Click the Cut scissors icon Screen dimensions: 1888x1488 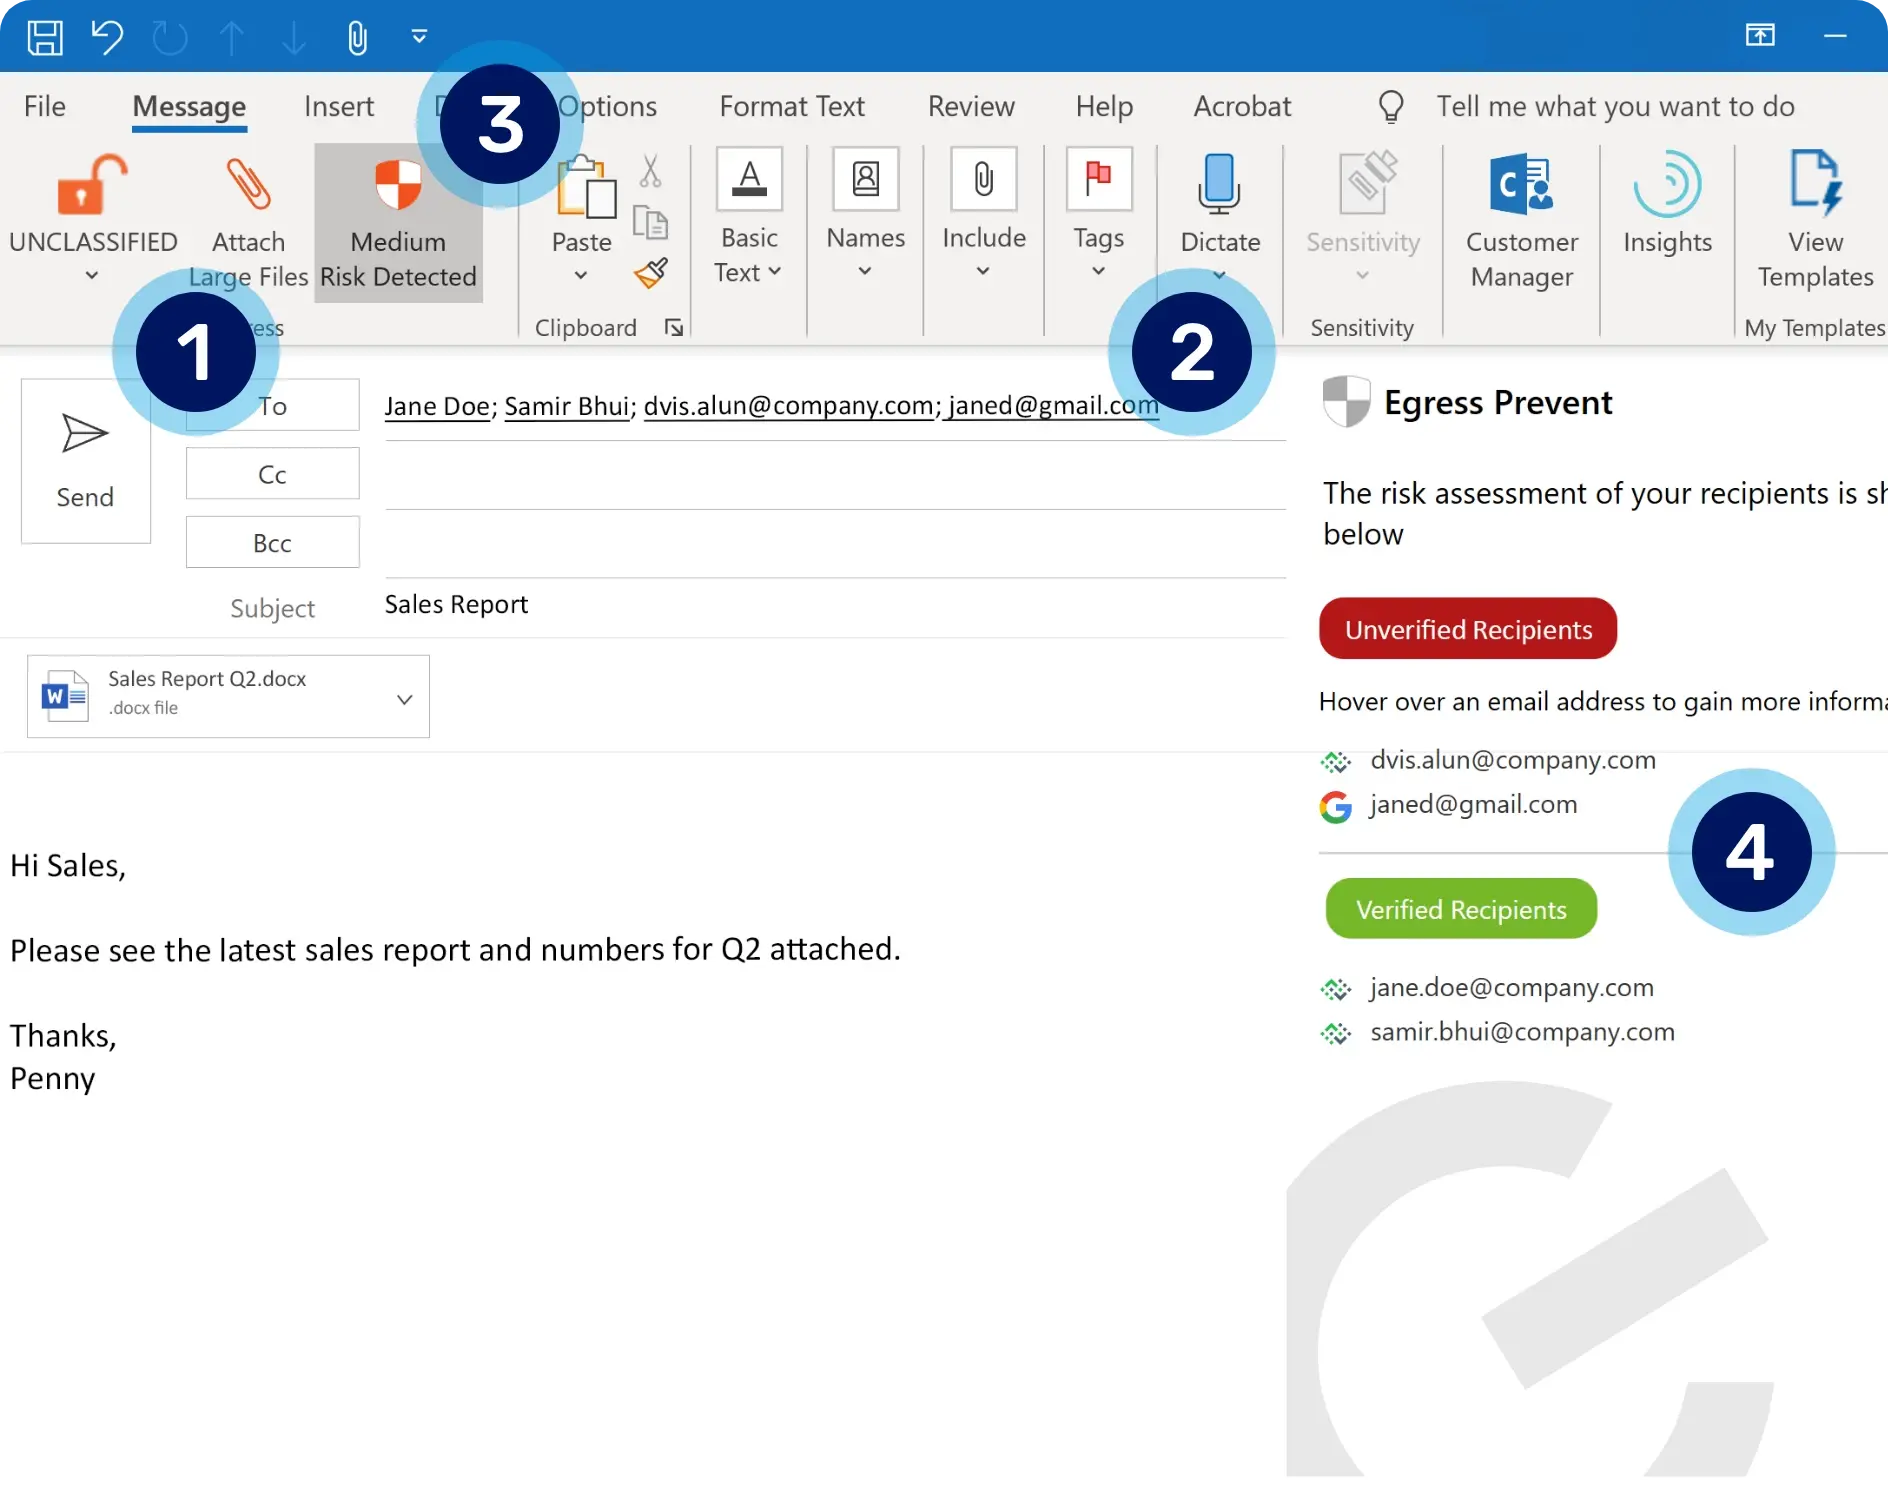651,172
